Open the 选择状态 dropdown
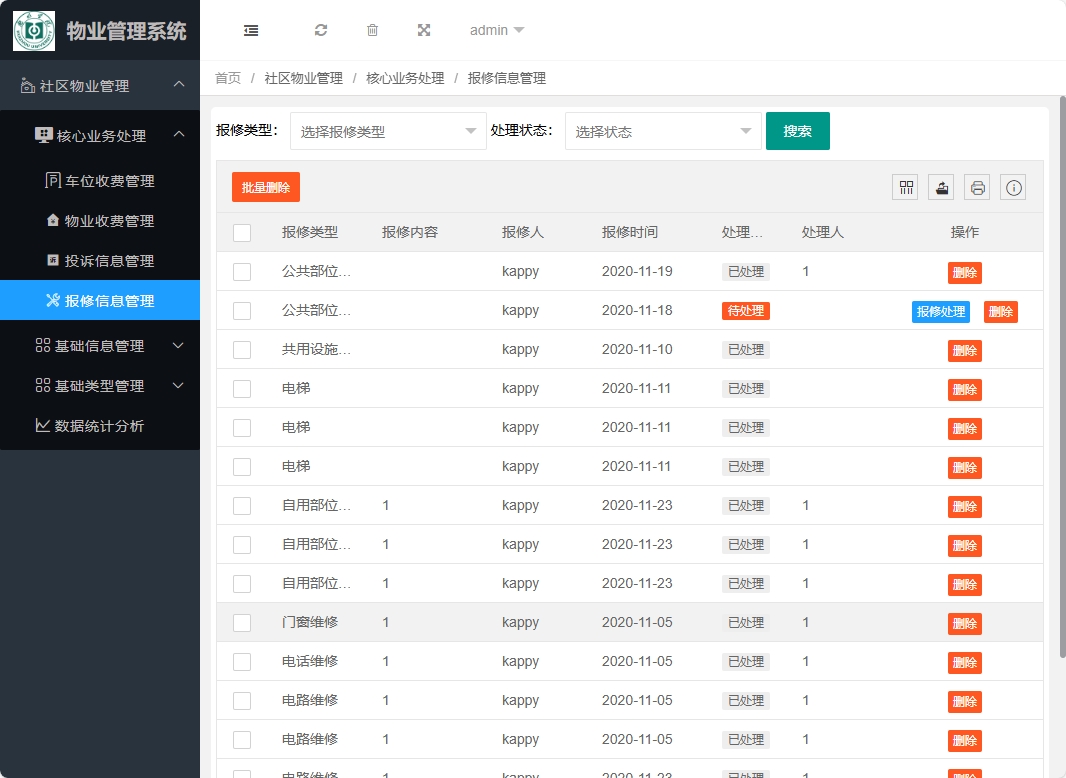This screenshot has height=778, width=1066. [663, 131]
